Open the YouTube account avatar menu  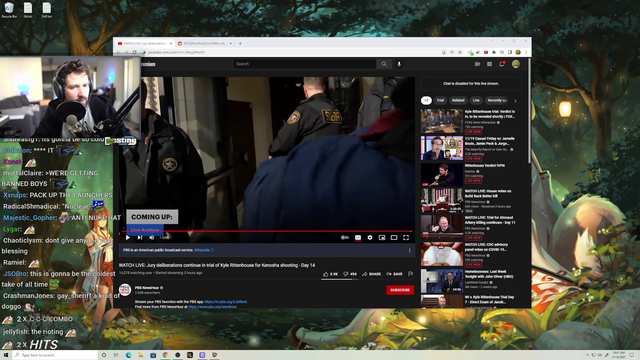coord(516,64)
